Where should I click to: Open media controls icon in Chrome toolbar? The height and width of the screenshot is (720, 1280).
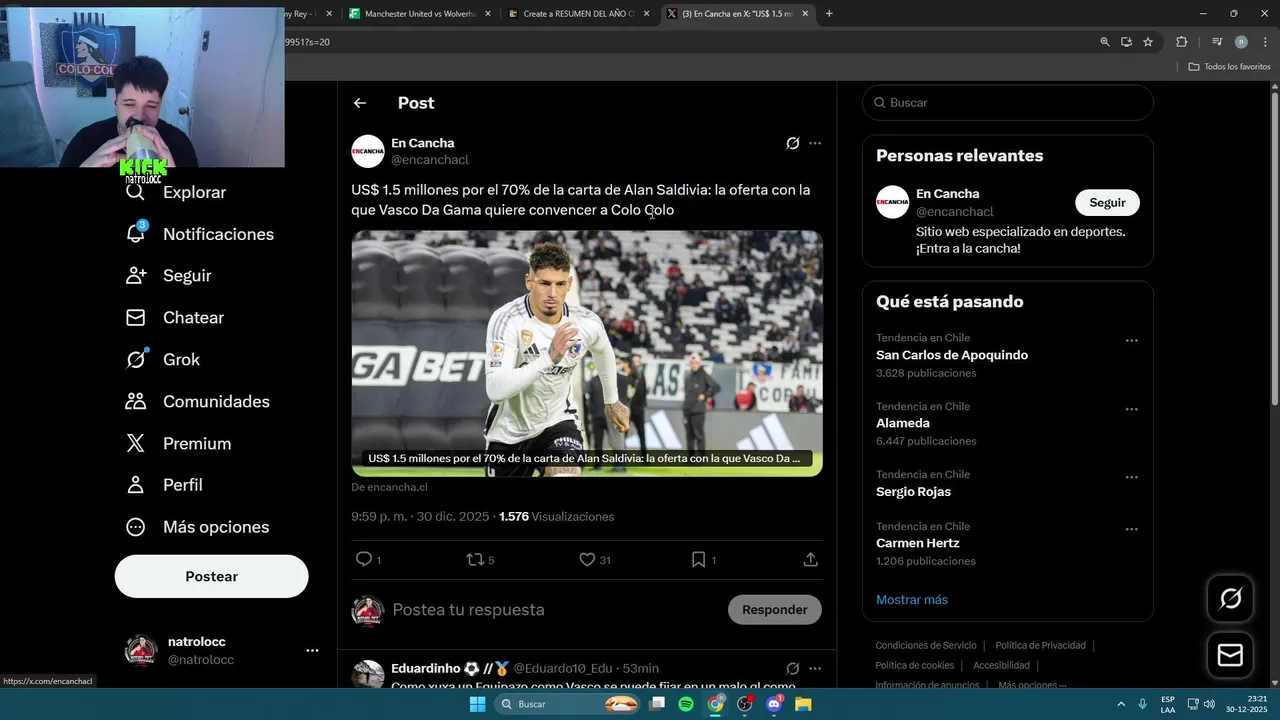(x=1217, y=42)
